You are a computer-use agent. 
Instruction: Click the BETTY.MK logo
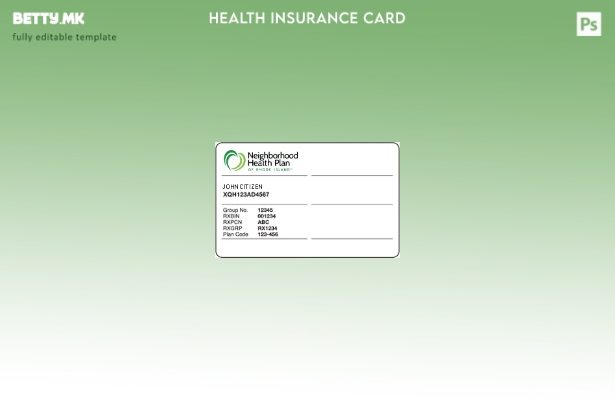tap(48, 18)
